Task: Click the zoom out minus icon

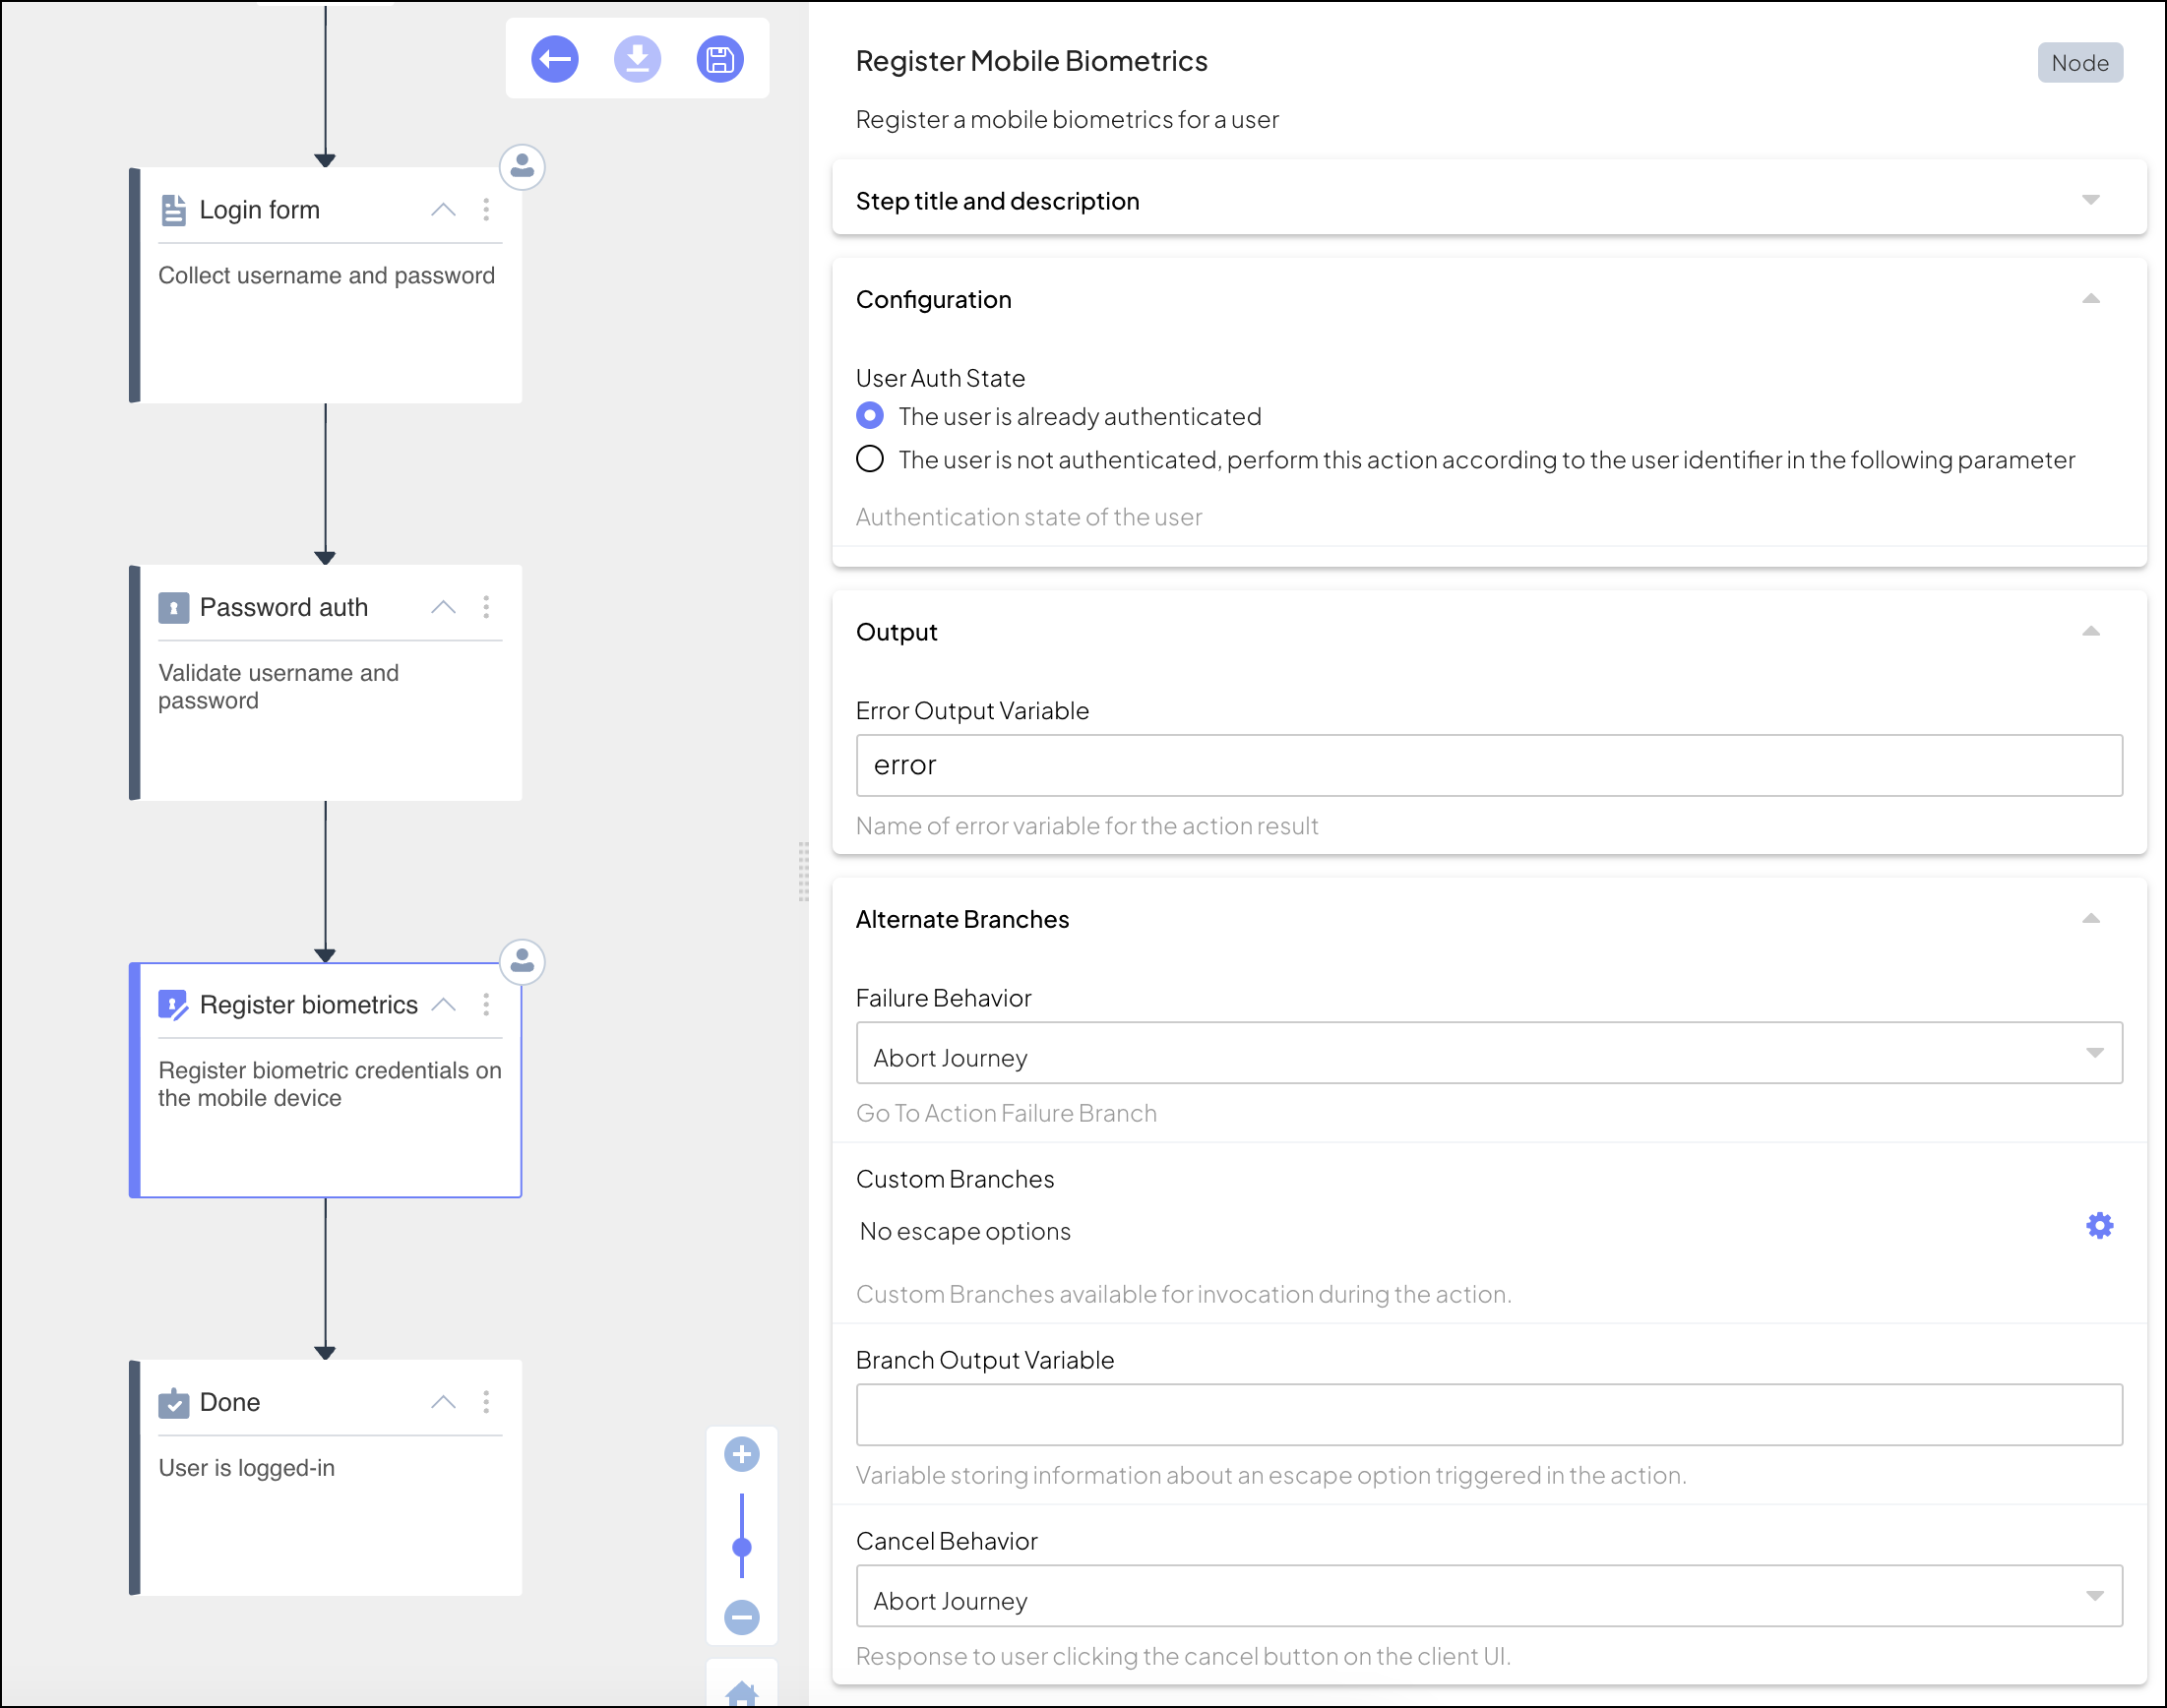Action: pyautogui.click(x=741, y=1617)
